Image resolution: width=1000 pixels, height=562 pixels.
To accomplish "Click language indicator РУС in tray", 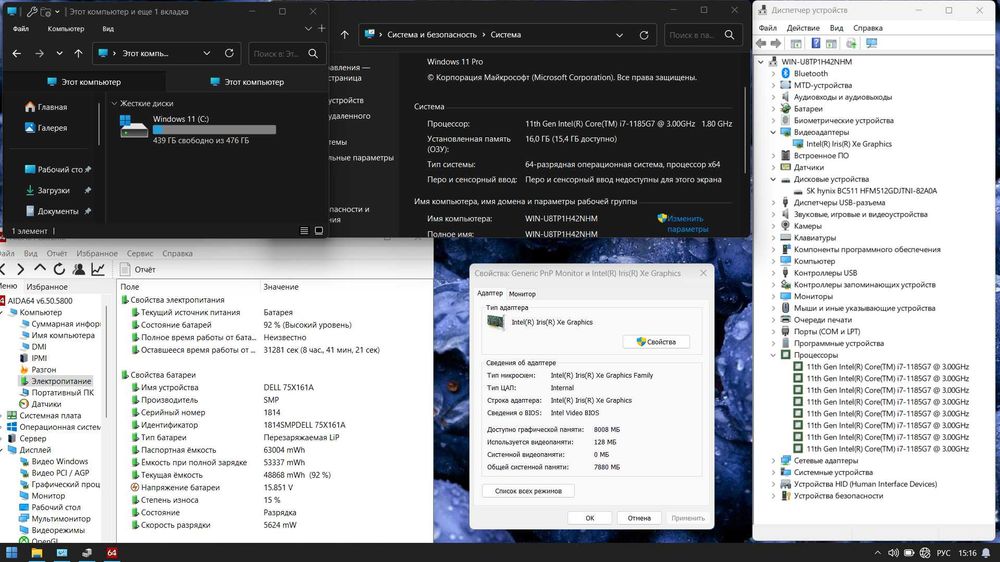I will pos(943,553).
